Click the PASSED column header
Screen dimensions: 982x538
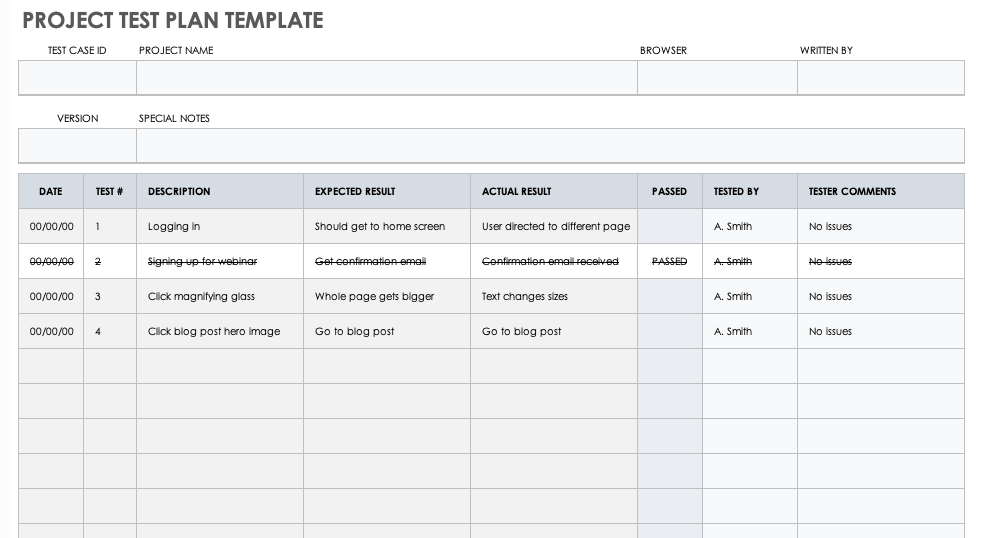[x=669, y=191]
